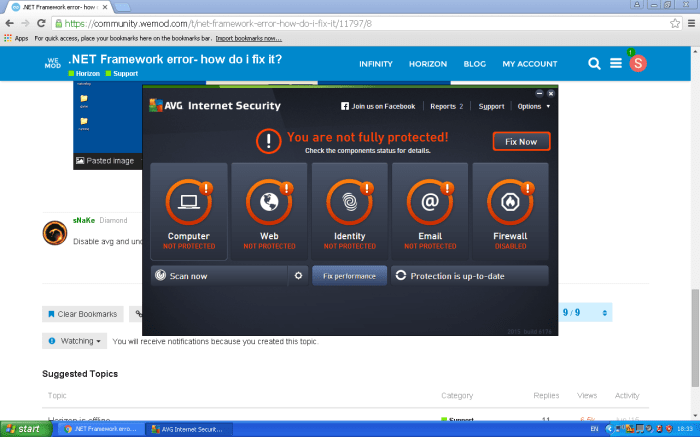The width and height of the screenshot is (700, 437).
Task: Open the Email protection tile in AVG
Action: tap(430, 211)
